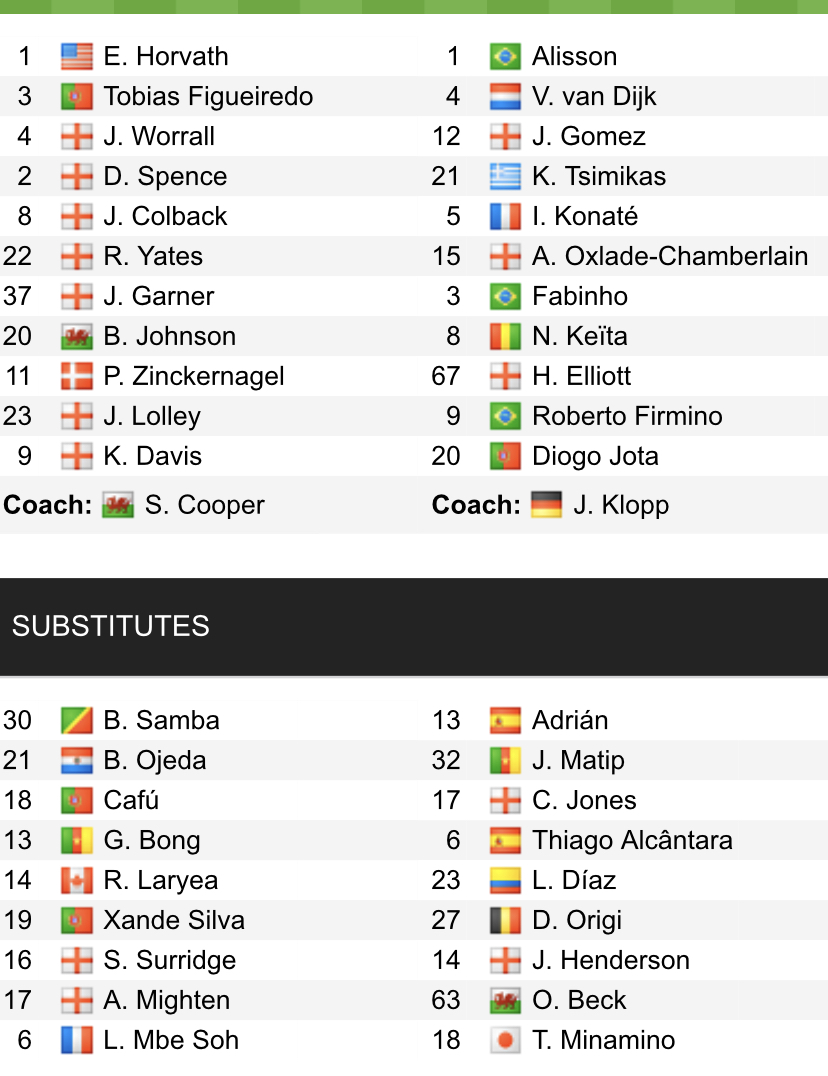Click the Japan flag next to T. Minamino

click(505, 1040)
